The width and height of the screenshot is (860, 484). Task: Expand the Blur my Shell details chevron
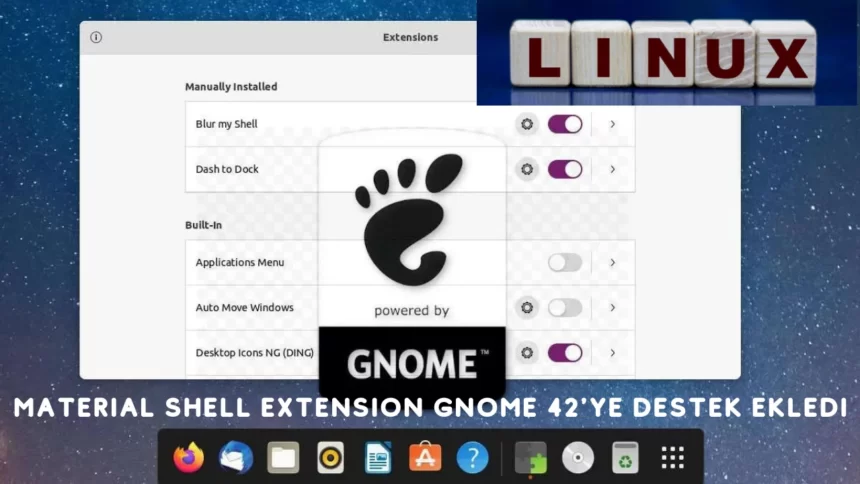[612, 124]
